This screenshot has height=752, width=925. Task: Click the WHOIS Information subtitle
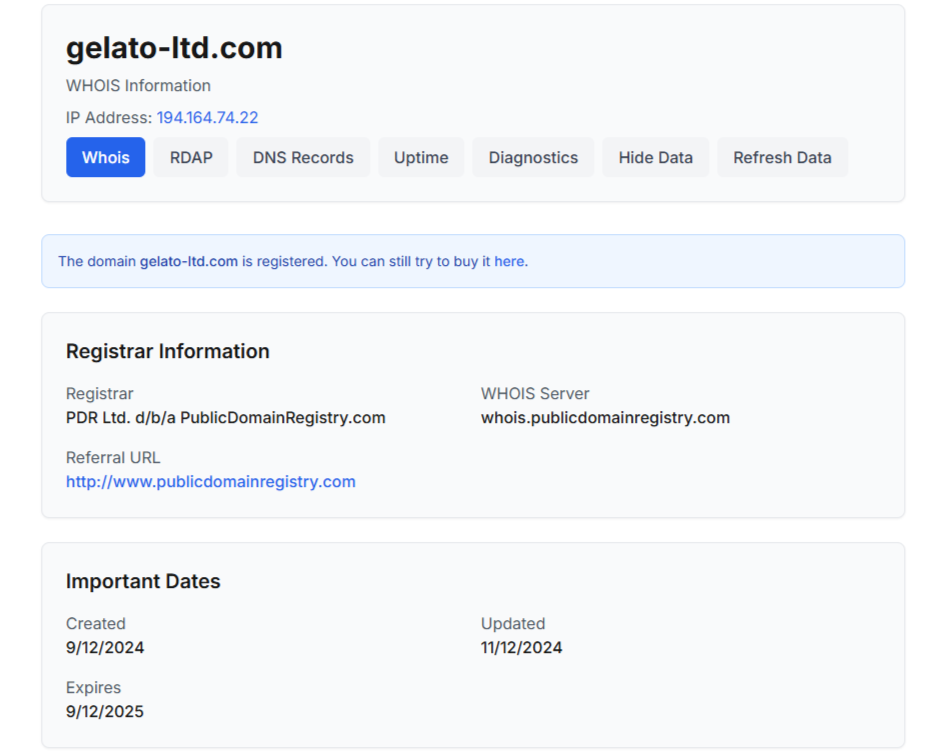tap(138, 86)
